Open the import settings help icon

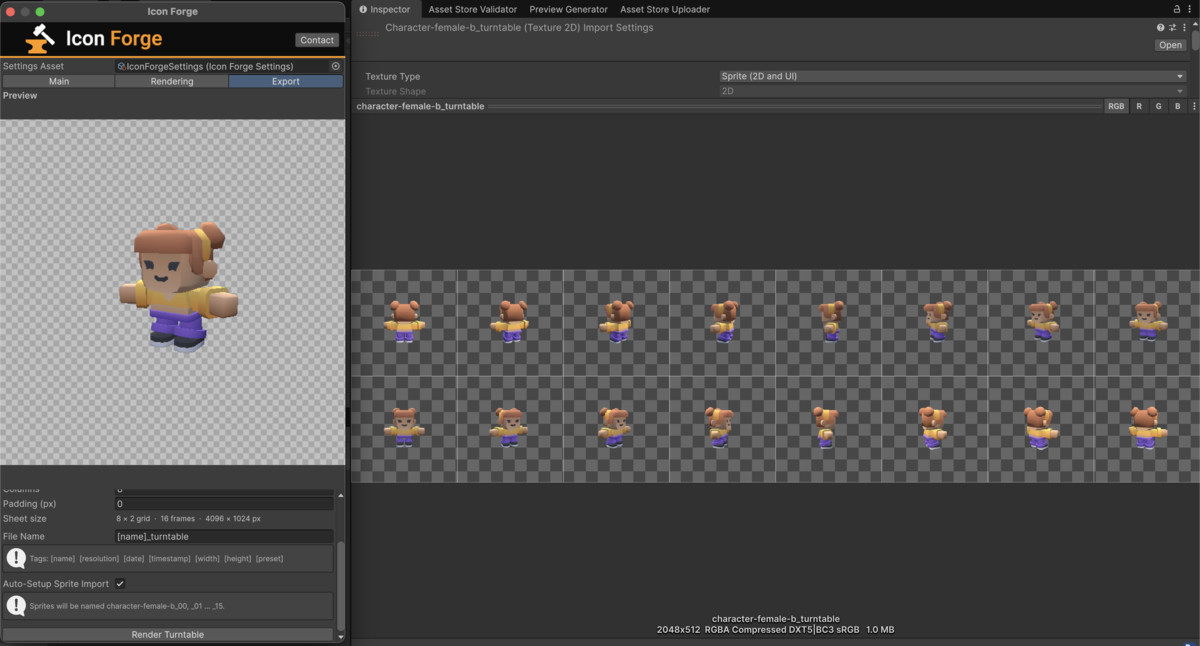point(1161,28)
